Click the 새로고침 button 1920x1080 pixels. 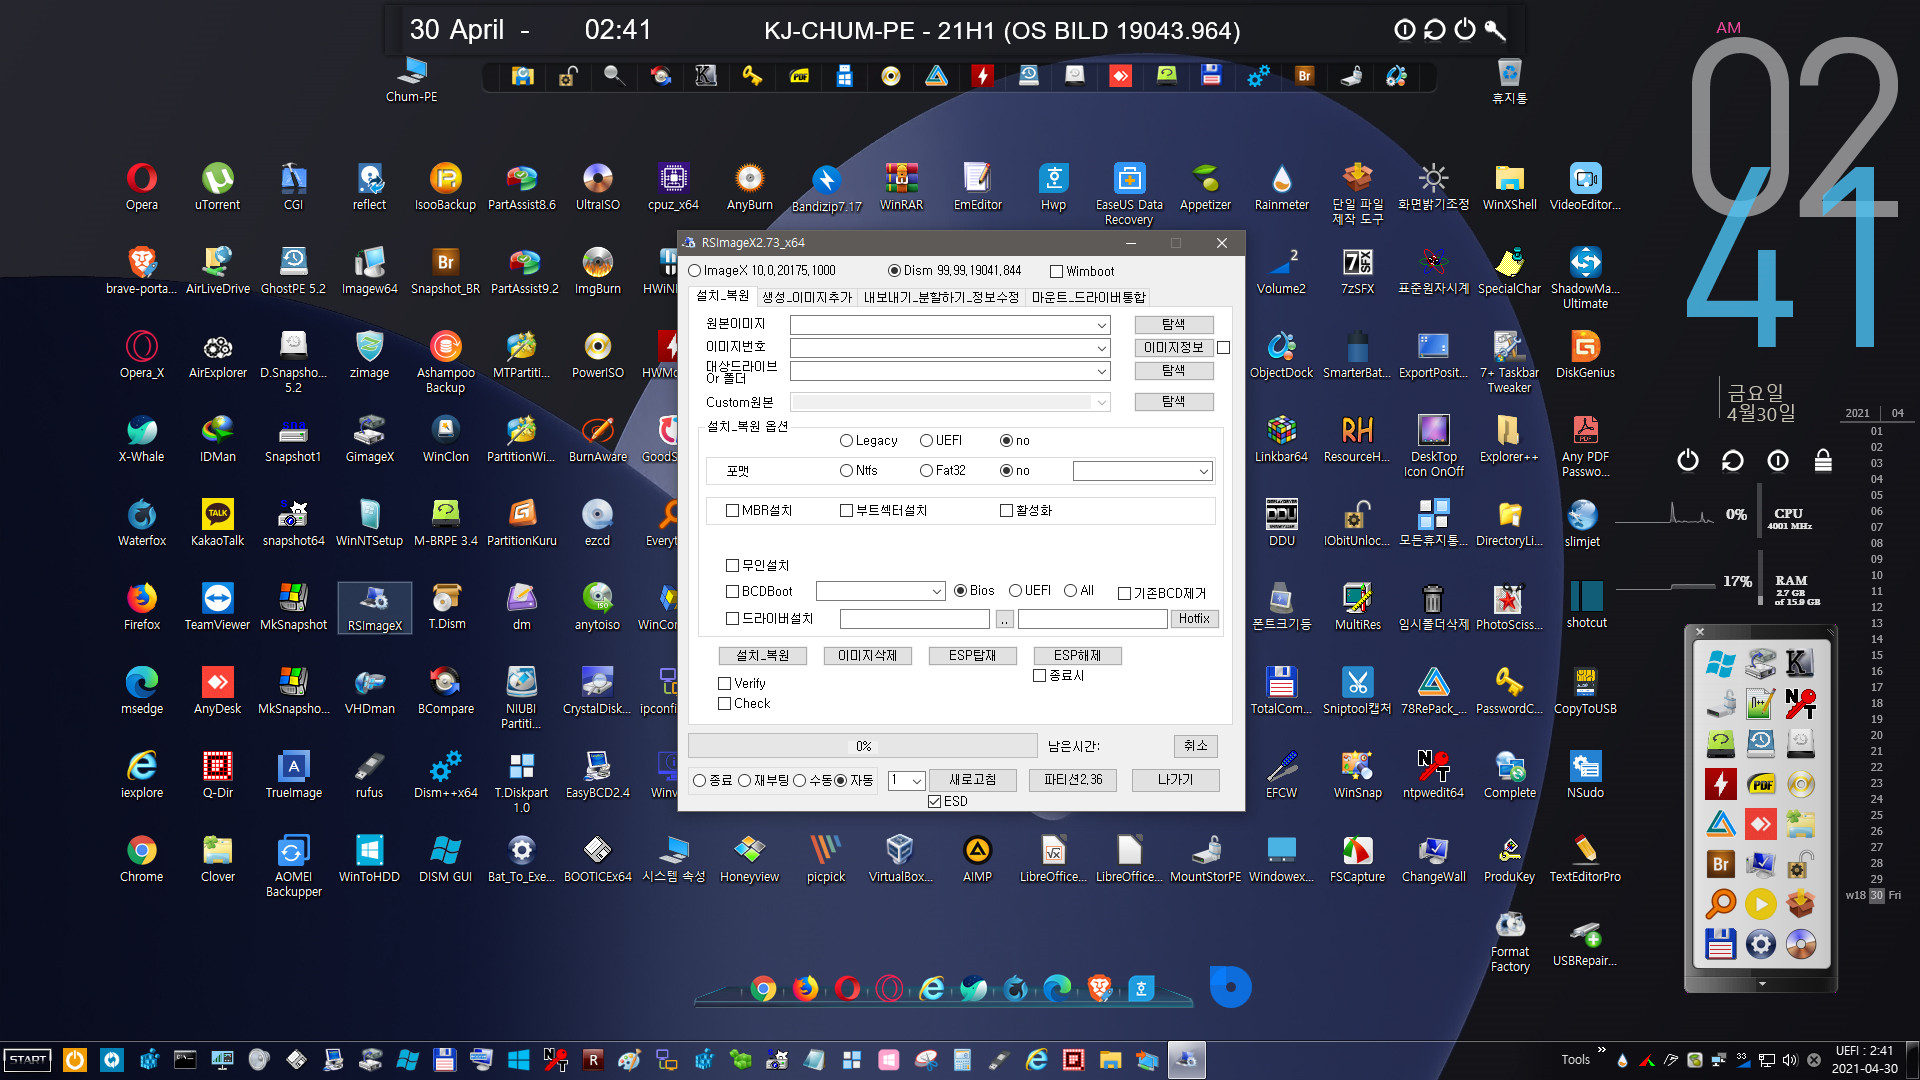[972, 780]
